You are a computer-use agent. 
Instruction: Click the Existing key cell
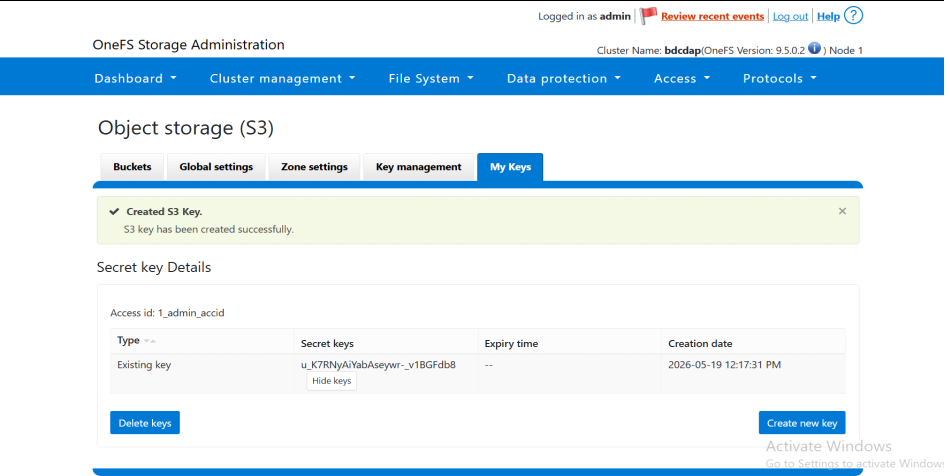pyautogui.click(x=144, y=365)
